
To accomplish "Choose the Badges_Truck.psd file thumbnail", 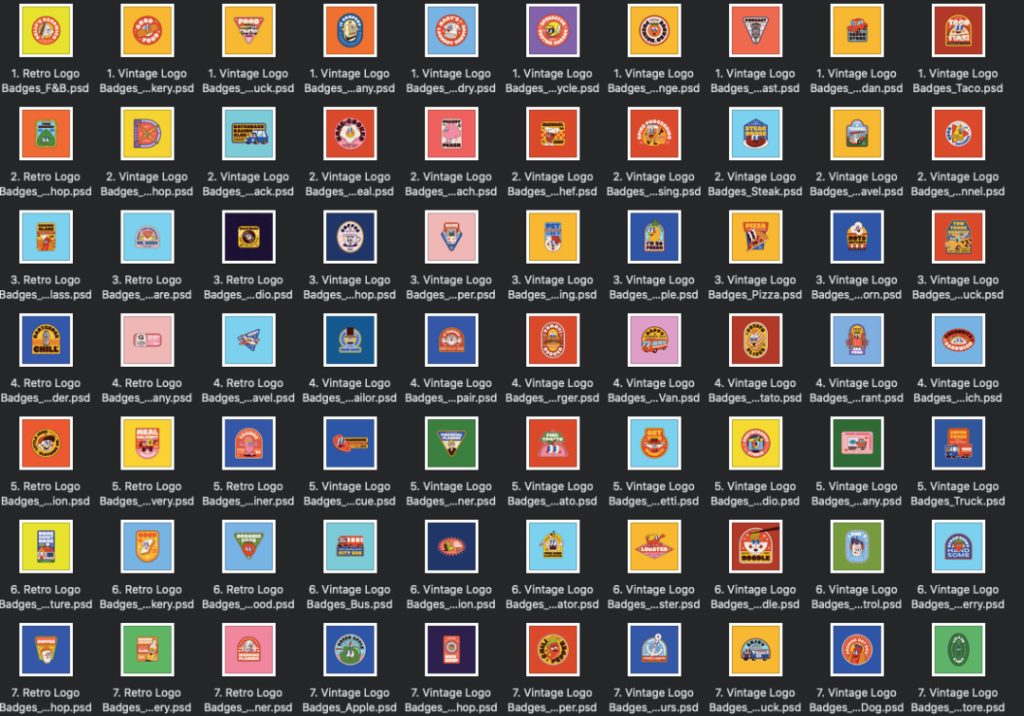I will point(957,443).
